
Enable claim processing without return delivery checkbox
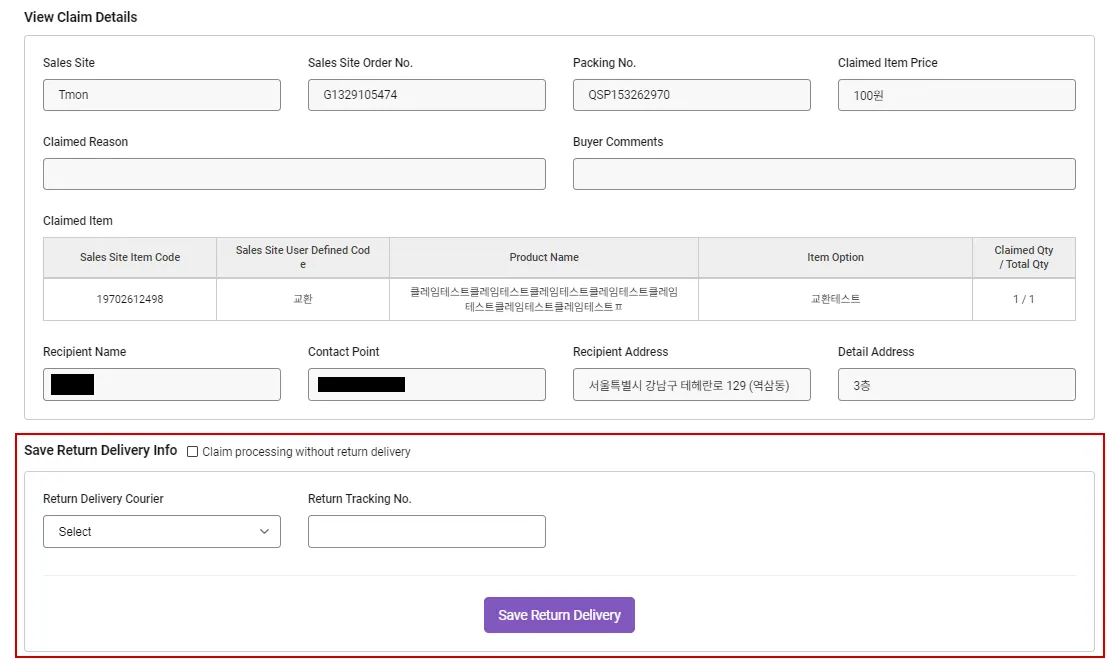[x=193, y=452]
